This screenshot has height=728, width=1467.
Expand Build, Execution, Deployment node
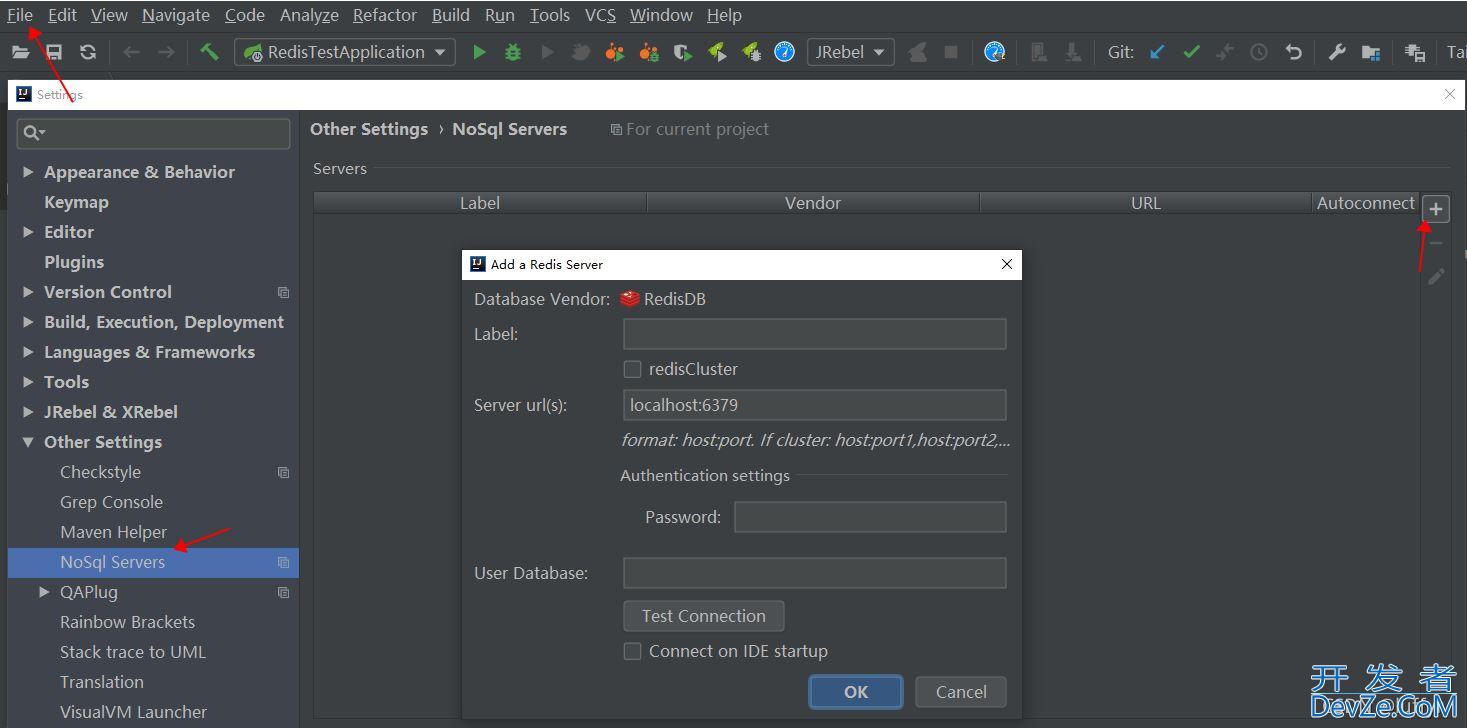[x=28, y=322]
